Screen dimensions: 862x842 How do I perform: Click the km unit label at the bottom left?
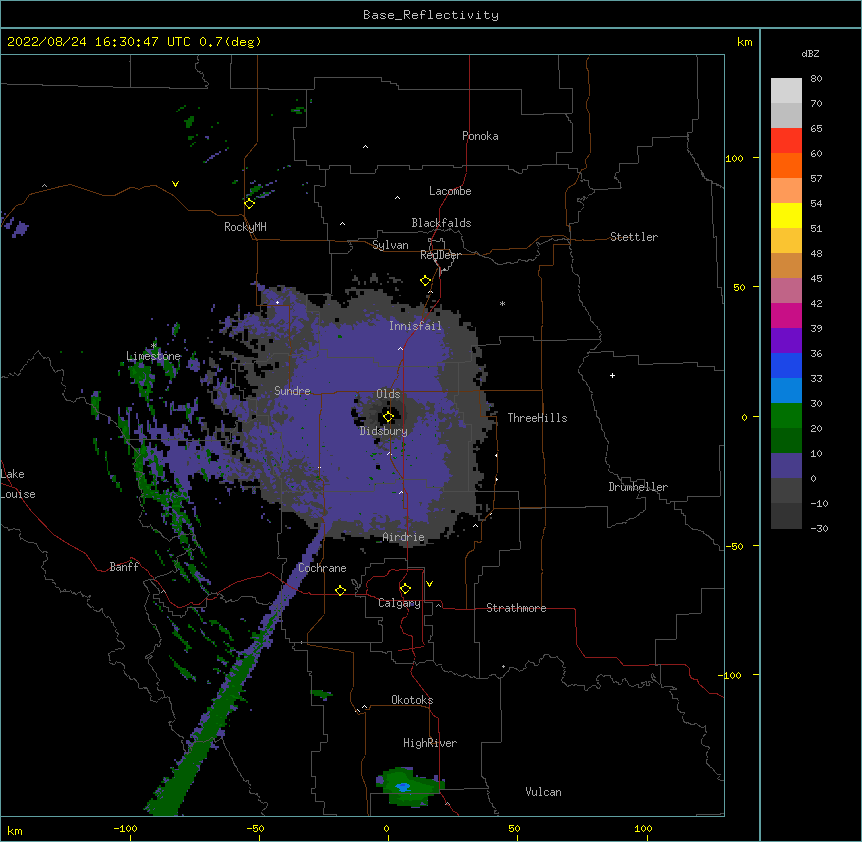15,831
